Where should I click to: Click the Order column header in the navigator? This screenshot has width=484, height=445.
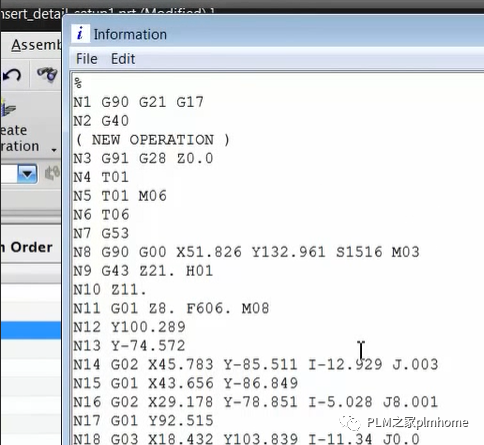pos(31,247)
